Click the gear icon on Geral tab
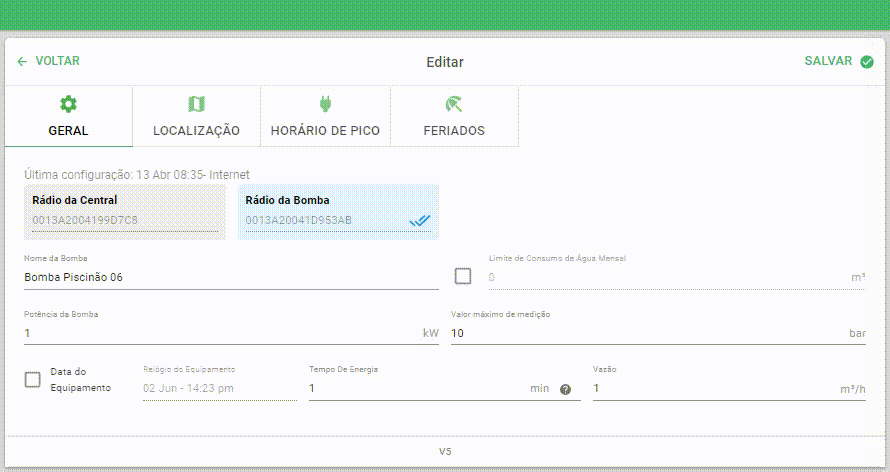Image resolution: width=890 pixels, height=472 pixels. pos(68,104)
